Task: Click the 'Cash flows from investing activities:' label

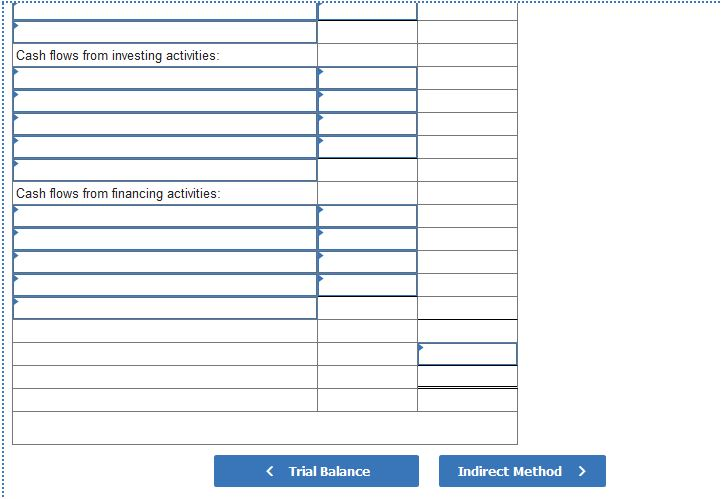Action: (118, 55)
